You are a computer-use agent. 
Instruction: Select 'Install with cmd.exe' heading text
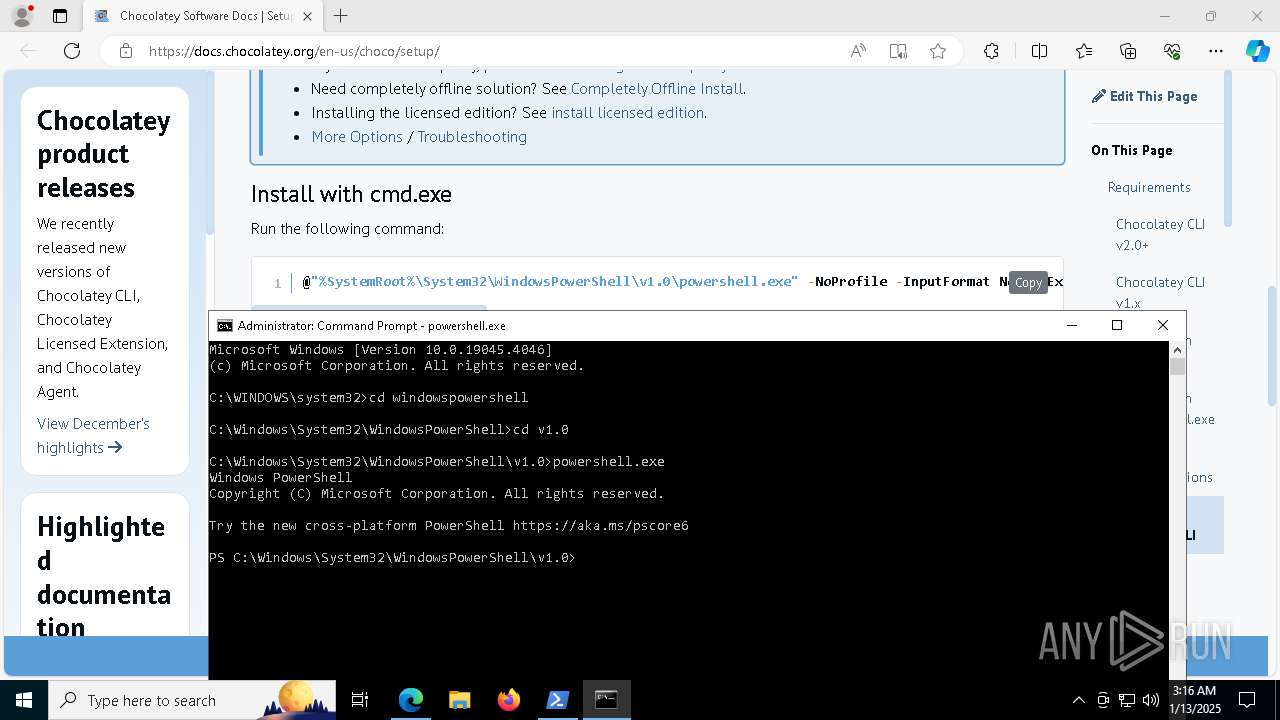tap(351, 194)
